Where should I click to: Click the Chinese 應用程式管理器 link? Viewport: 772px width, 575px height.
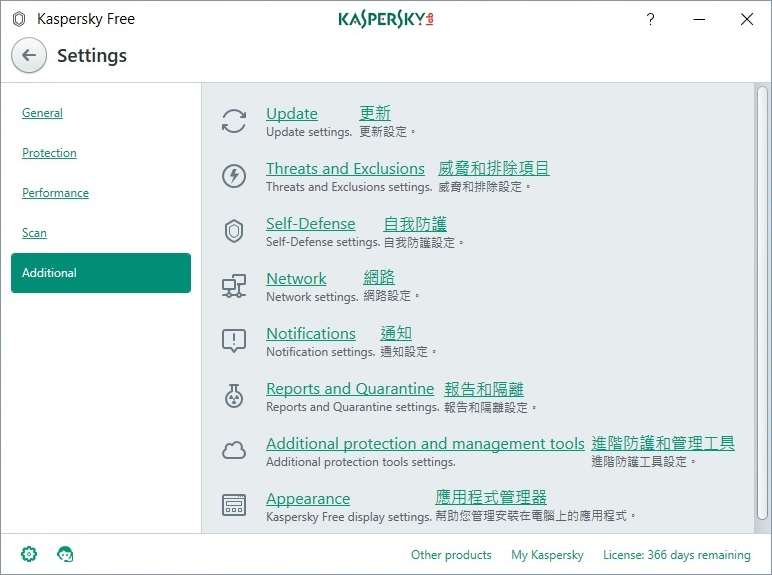(x=491, y=497)
